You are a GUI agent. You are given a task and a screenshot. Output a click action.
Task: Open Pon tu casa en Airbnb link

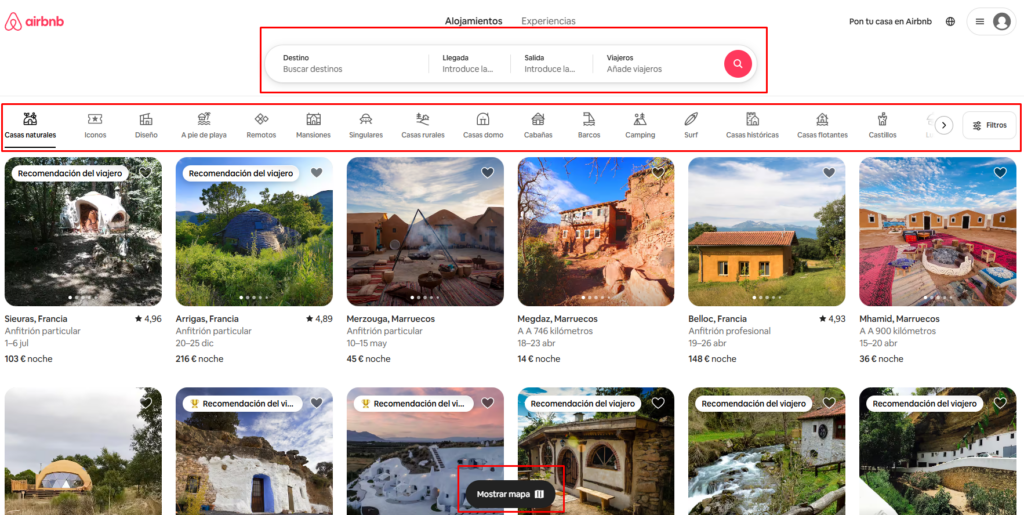(x=890, y=22)
